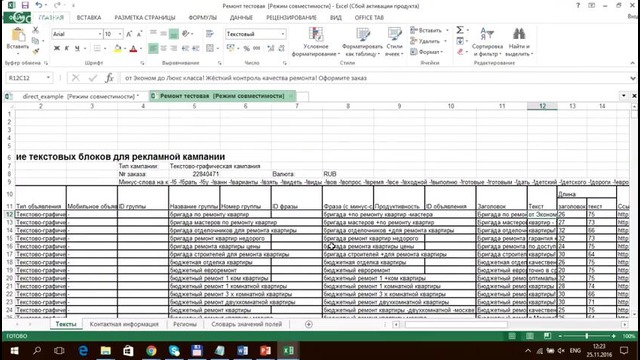This screenshot has height=360, width=640.
Task: Align cell text right
Action: 173,49
